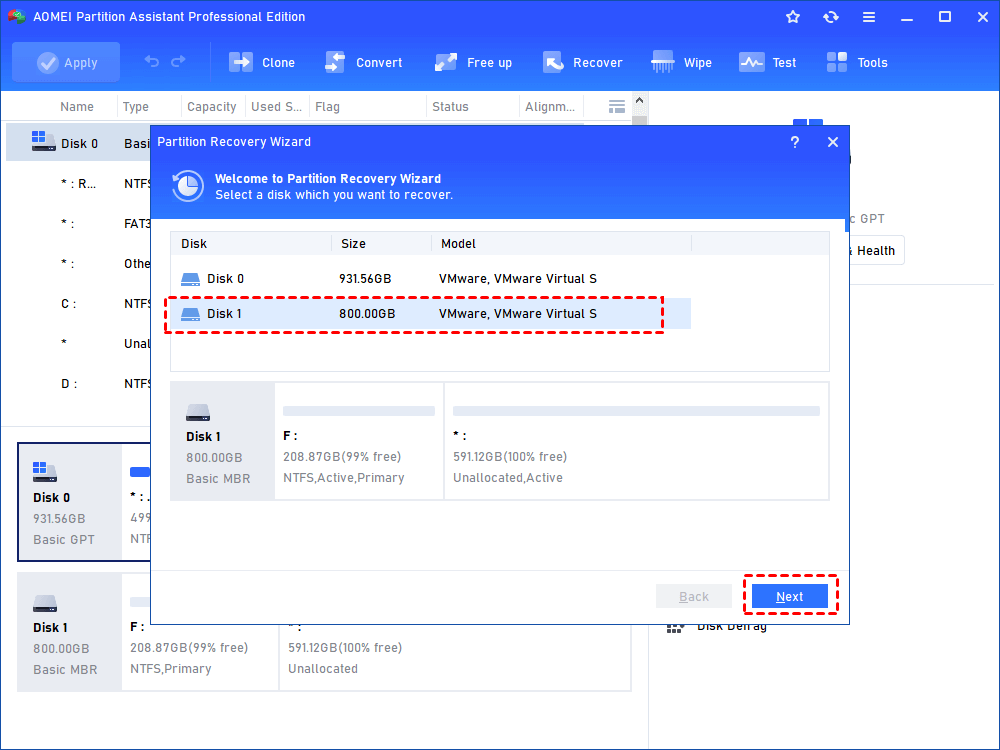Click the column settings list icon
Viewport: 1000px width, 750px height.
tap(617, 107)
